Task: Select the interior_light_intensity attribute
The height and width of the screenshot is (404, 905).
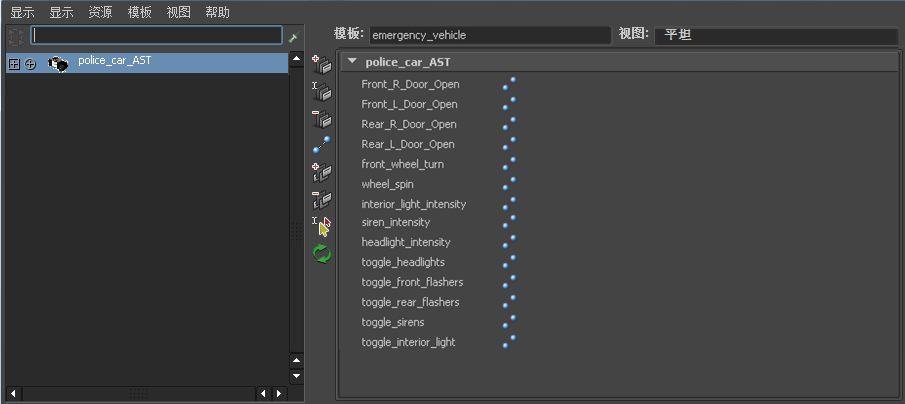Action: 414,204
